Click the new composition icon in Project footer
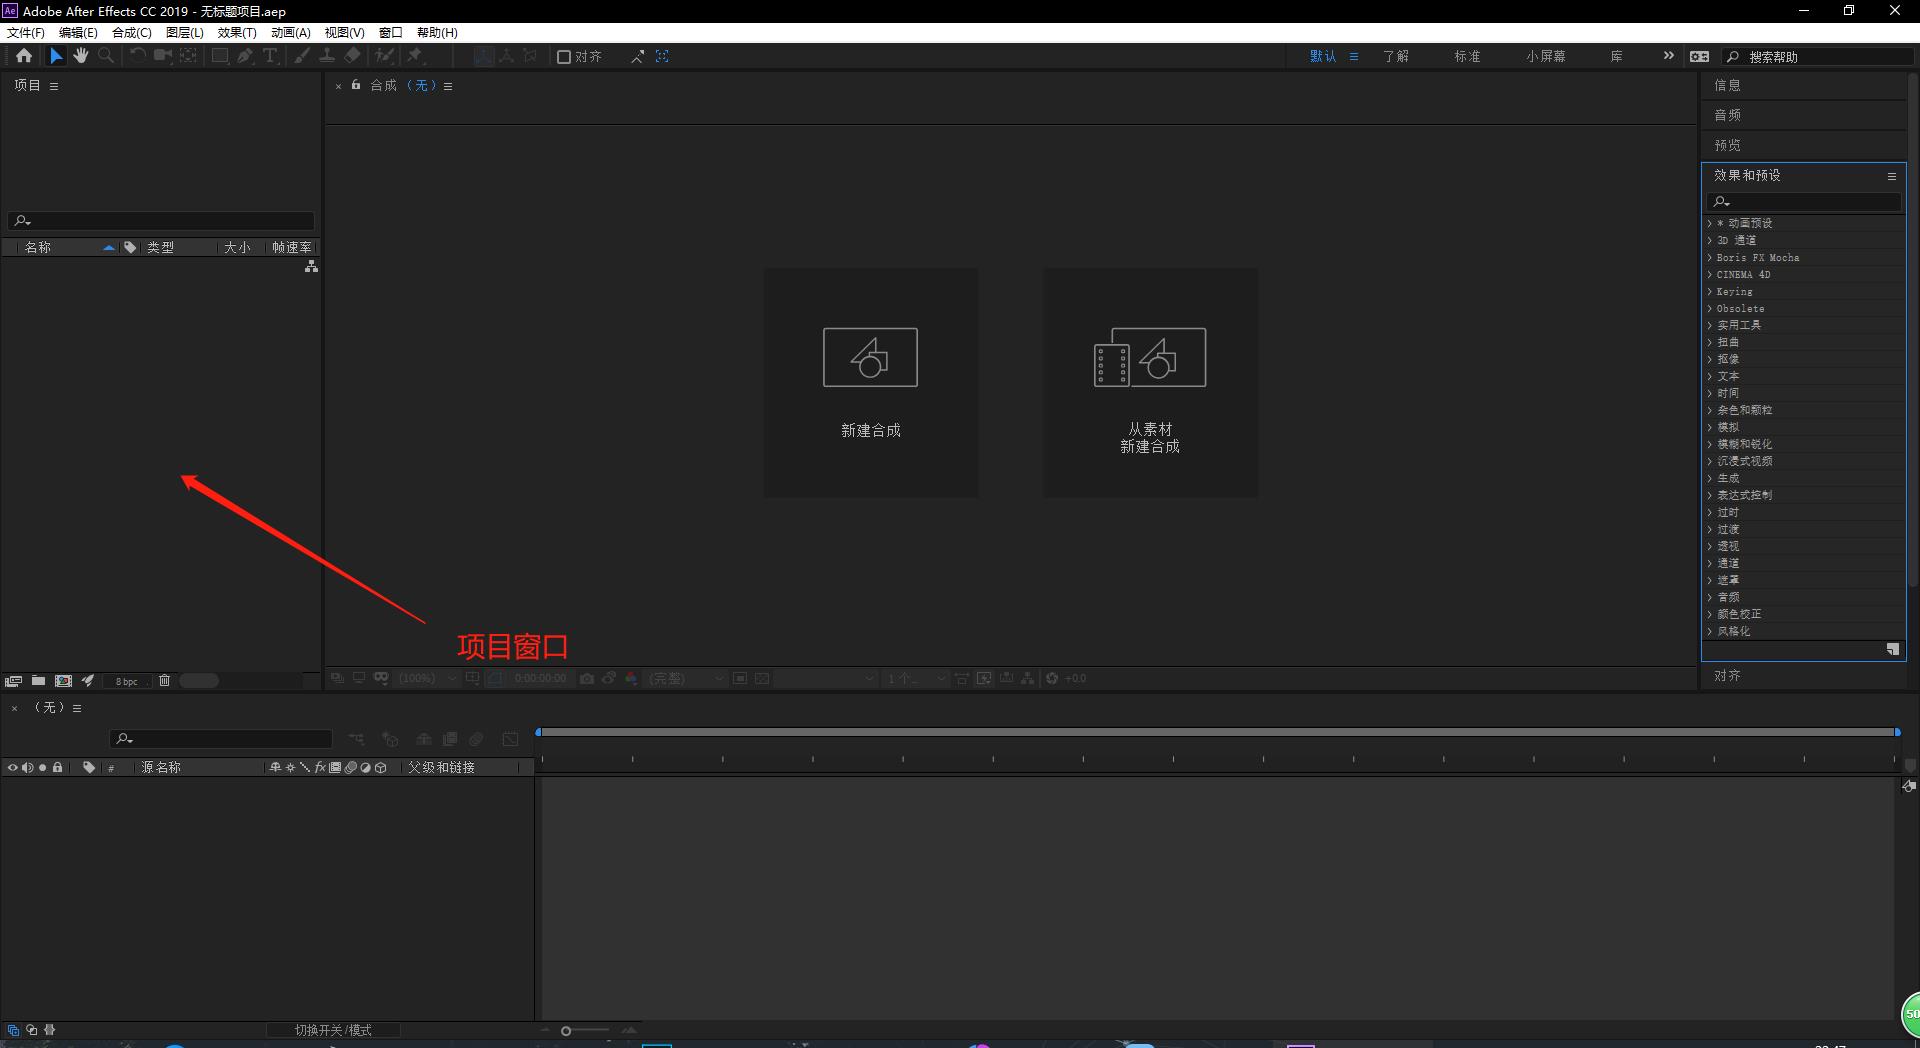 [x=64, y=681]
